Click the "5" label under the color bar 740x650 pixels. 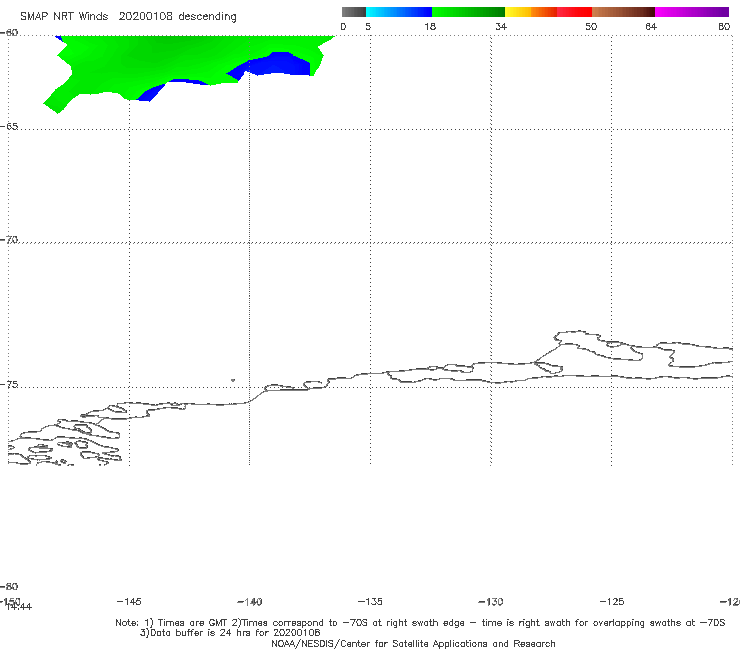(x=368, y=26)
